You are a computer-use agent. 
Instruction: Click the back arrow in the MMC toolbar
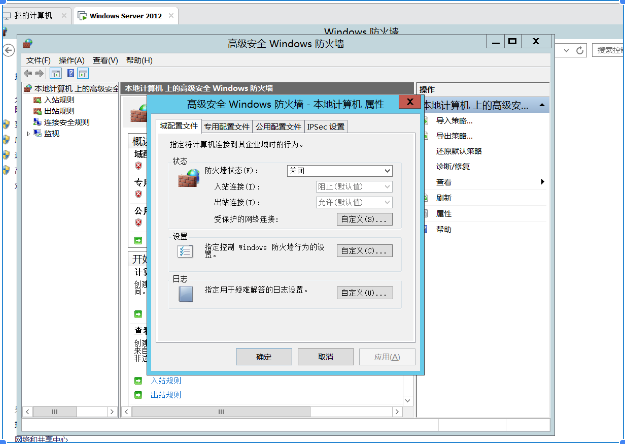[x=28, y=73]
